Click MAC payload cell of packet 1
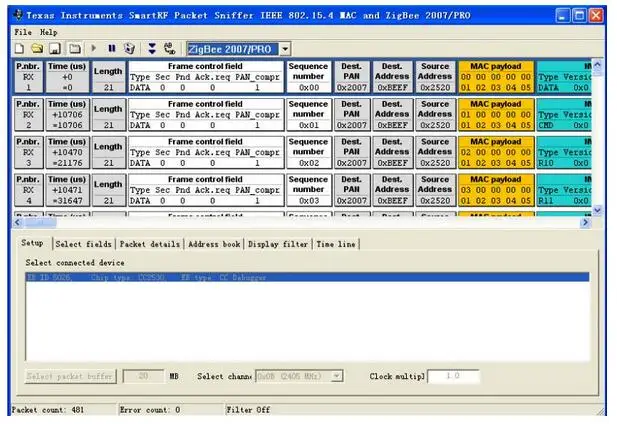617x424 pixels. click(496, 77)
